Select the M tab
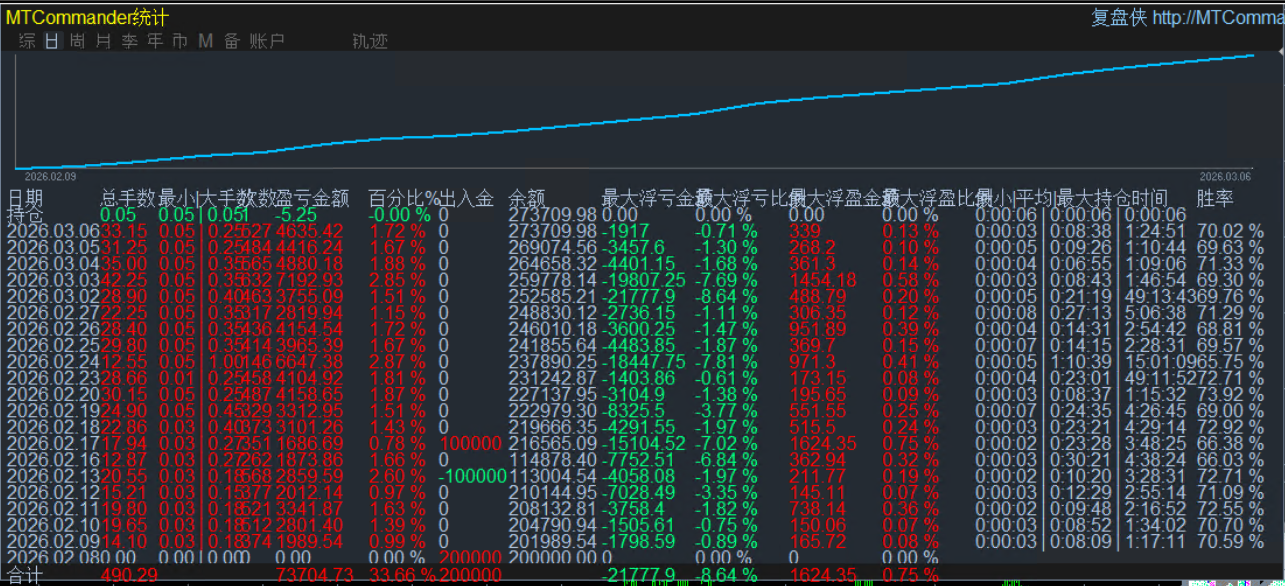 click(206, 41)
